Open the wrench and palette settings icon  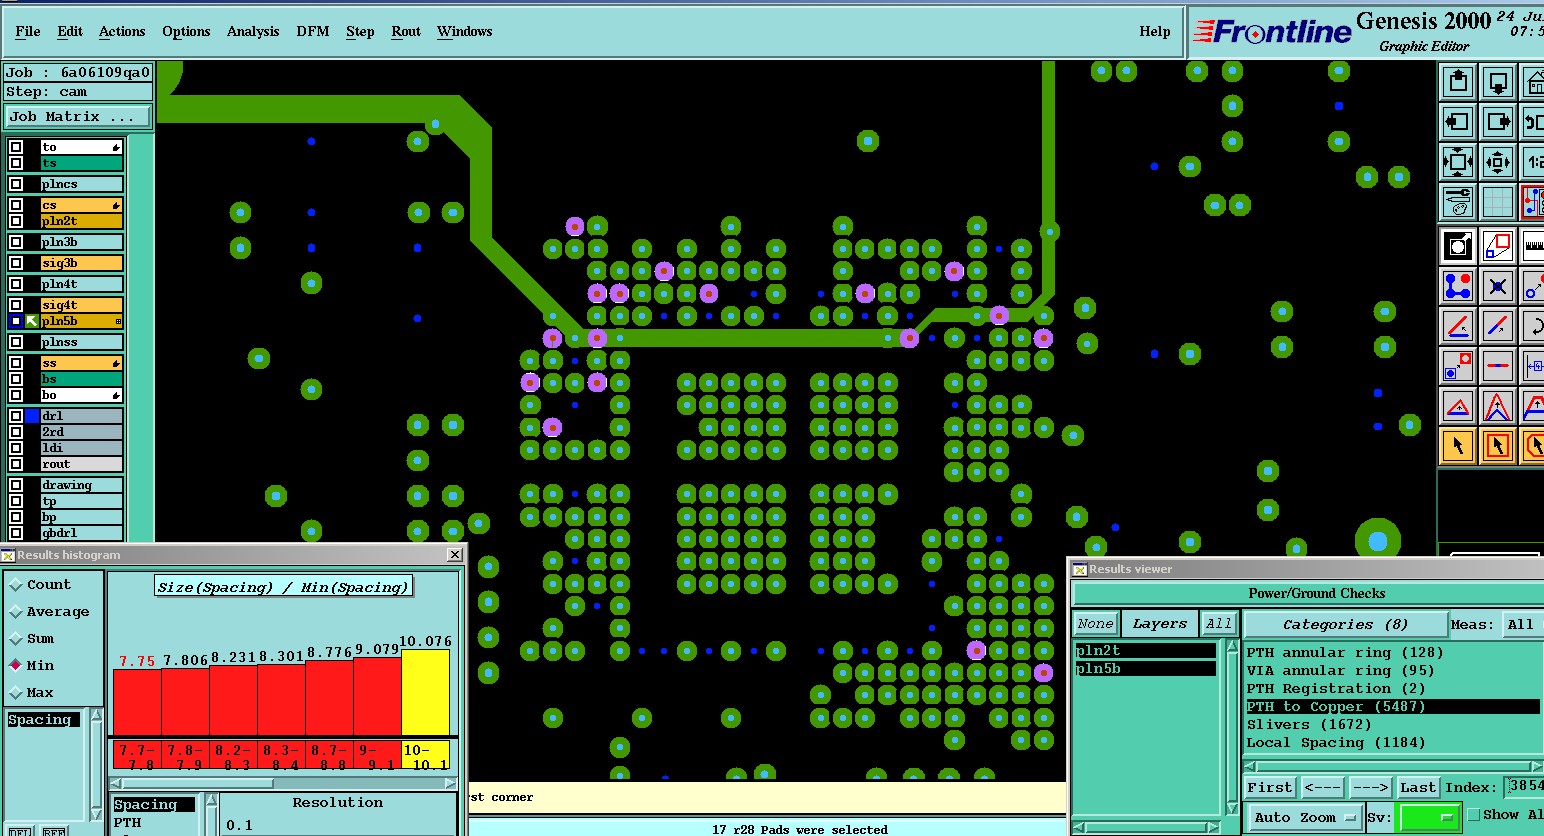point(1457,201)
